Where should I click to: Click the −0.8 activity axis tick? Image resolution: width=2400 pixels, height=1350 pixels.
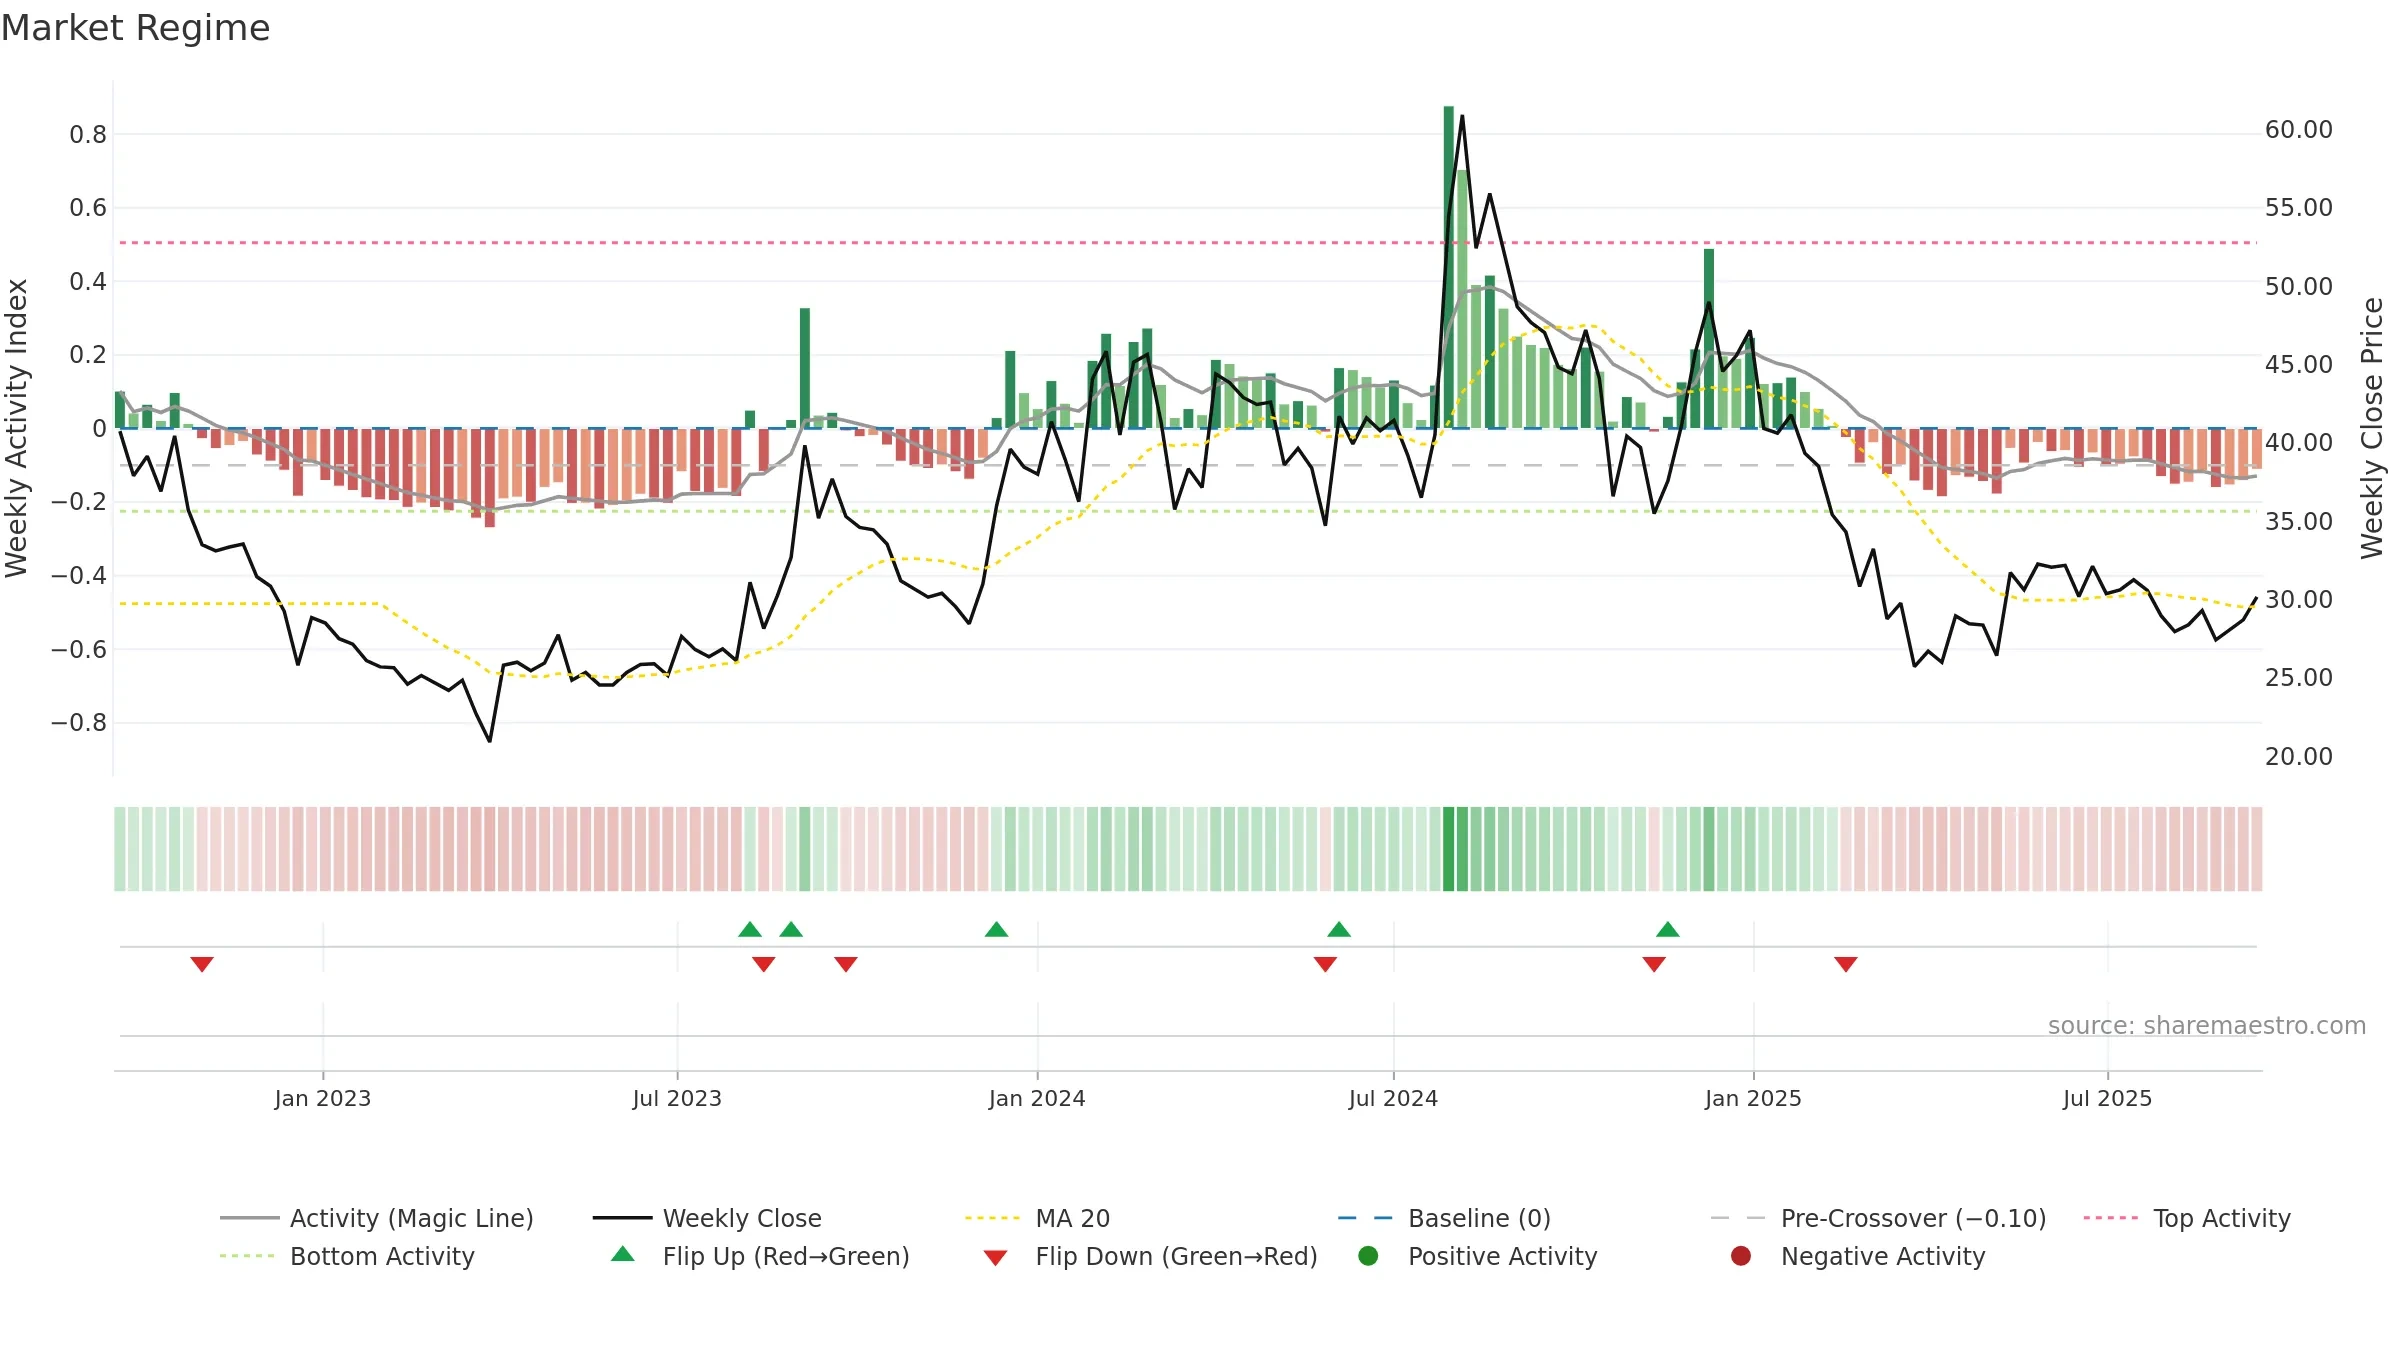(x=78, y=722)
